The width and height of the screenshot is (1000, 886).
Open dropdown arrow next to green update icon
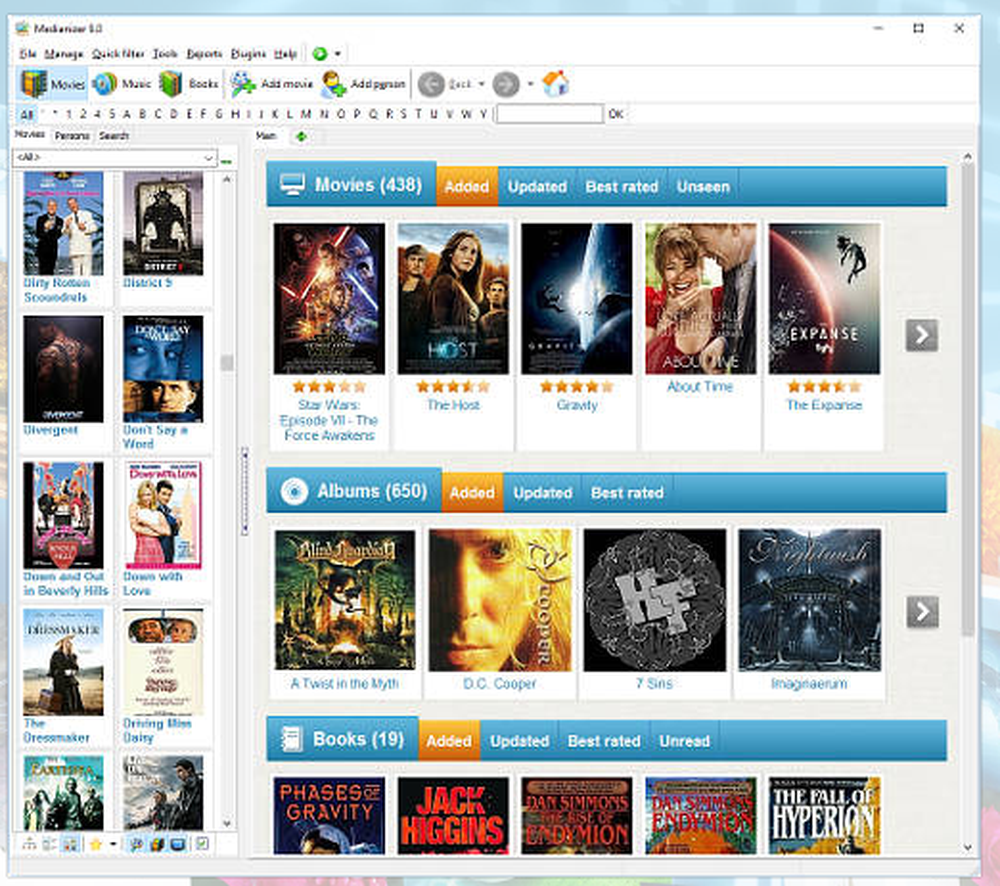(x=337, y=54)
